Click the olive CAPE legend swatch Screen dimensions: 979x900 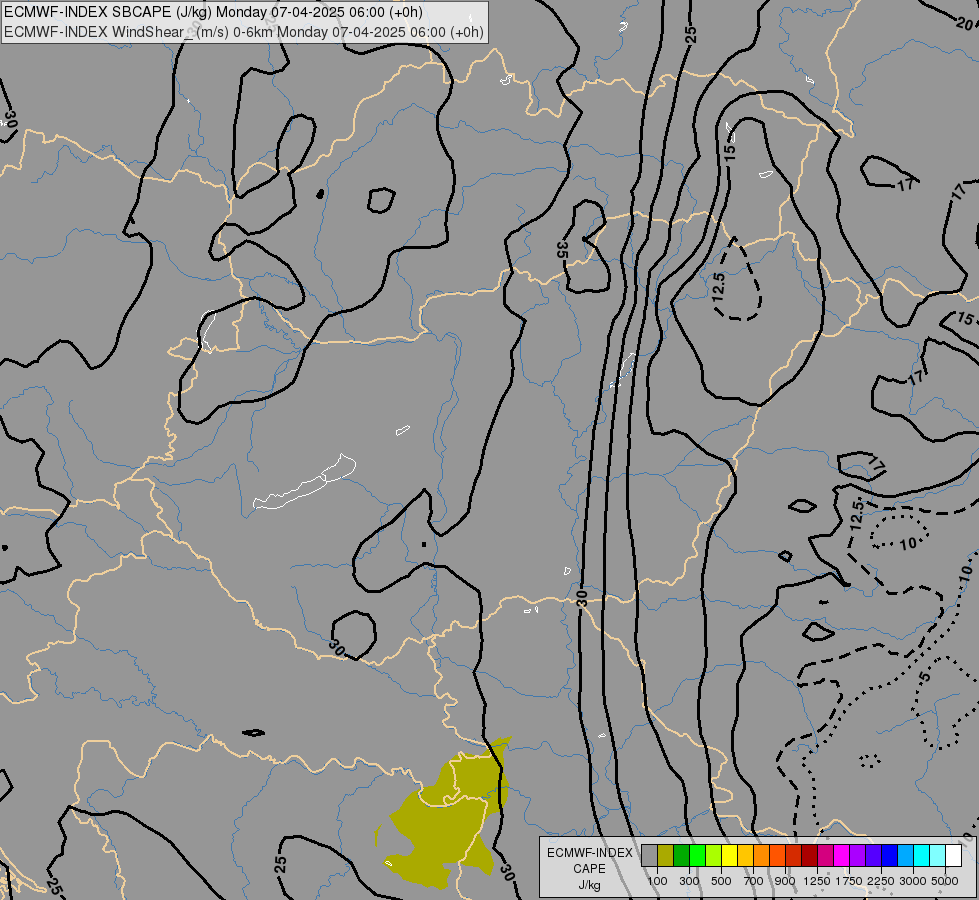coord(666,855)
